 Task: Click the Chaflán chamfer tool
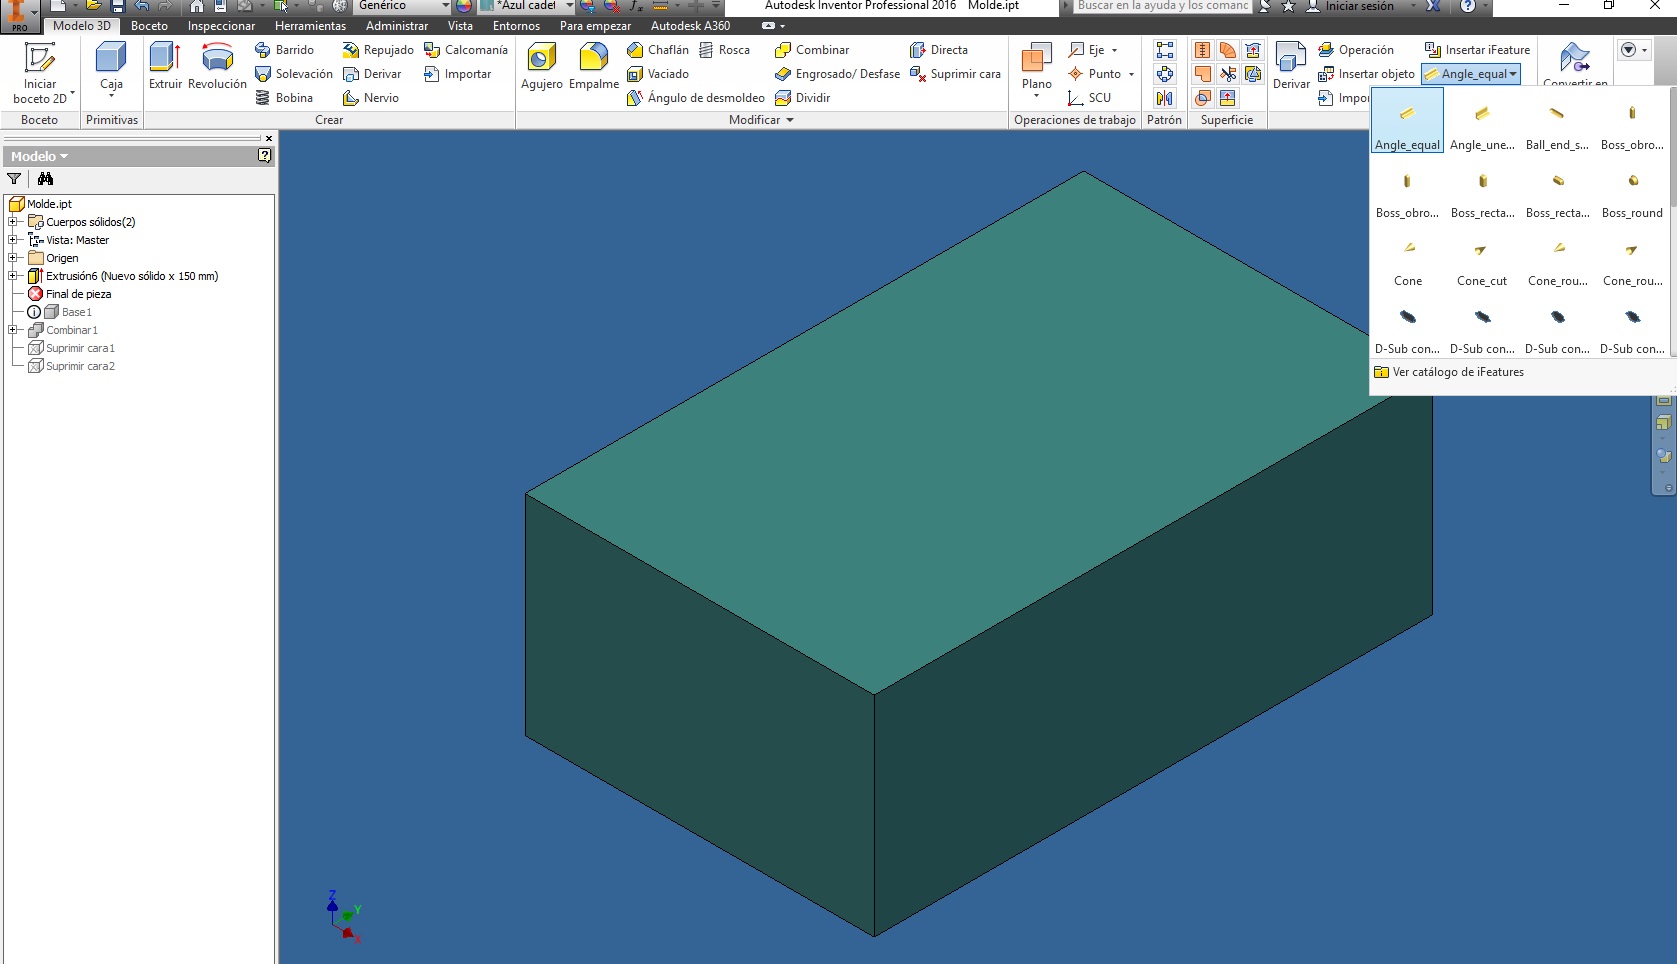coord(658,50)
